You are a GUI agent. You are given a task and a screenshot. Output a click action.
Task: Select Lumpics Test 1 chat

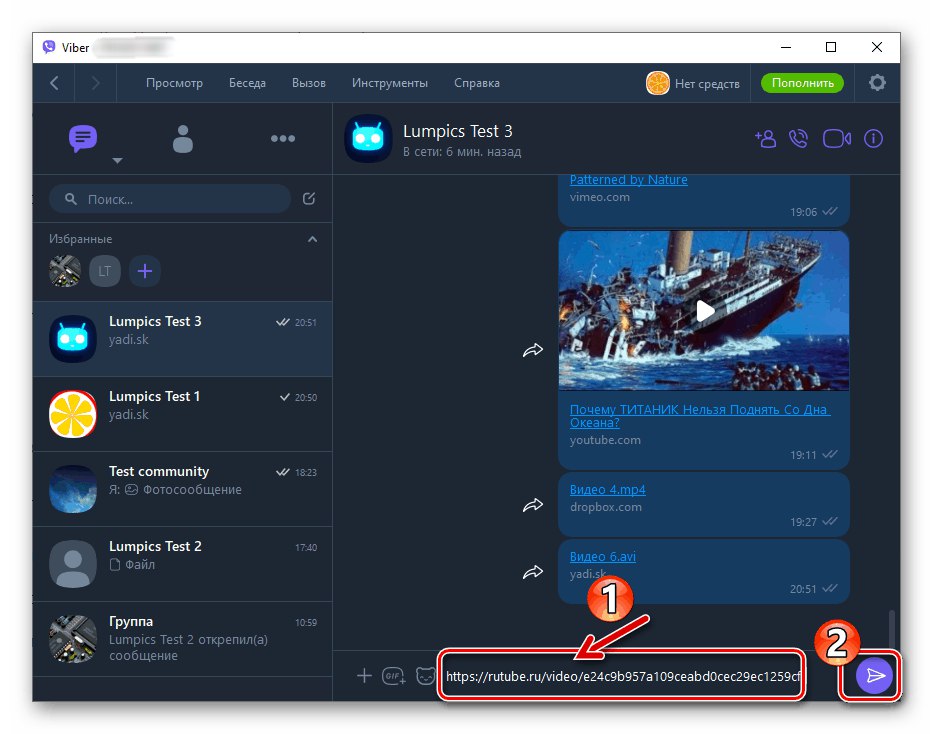coord(183,414)
